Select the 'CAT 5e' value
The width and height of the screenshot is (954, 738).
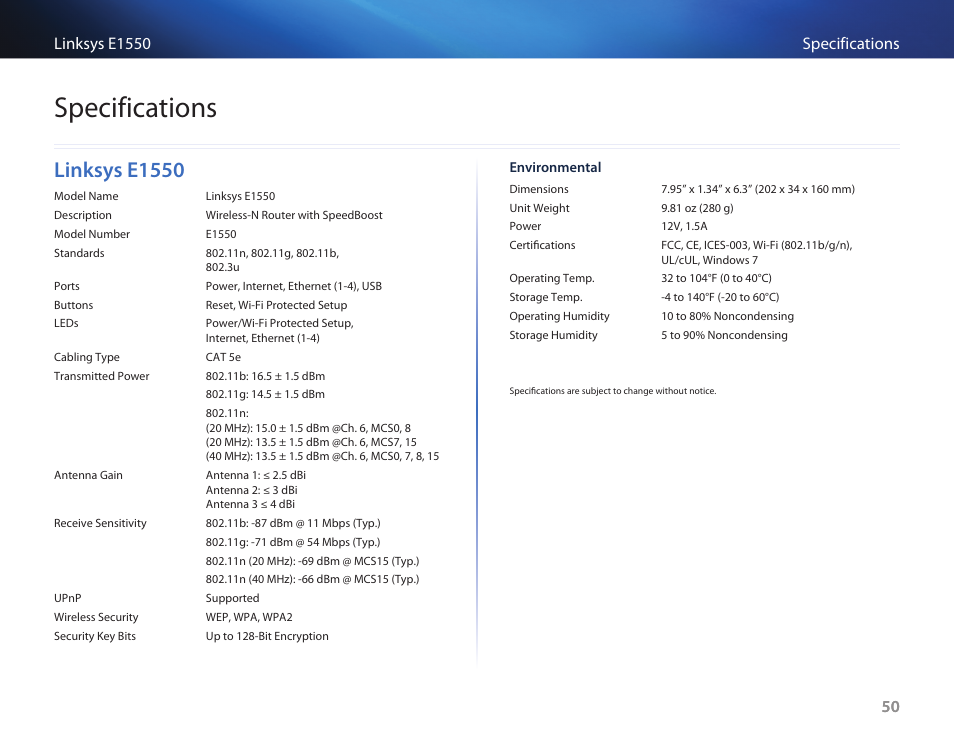tap(223, 357)
